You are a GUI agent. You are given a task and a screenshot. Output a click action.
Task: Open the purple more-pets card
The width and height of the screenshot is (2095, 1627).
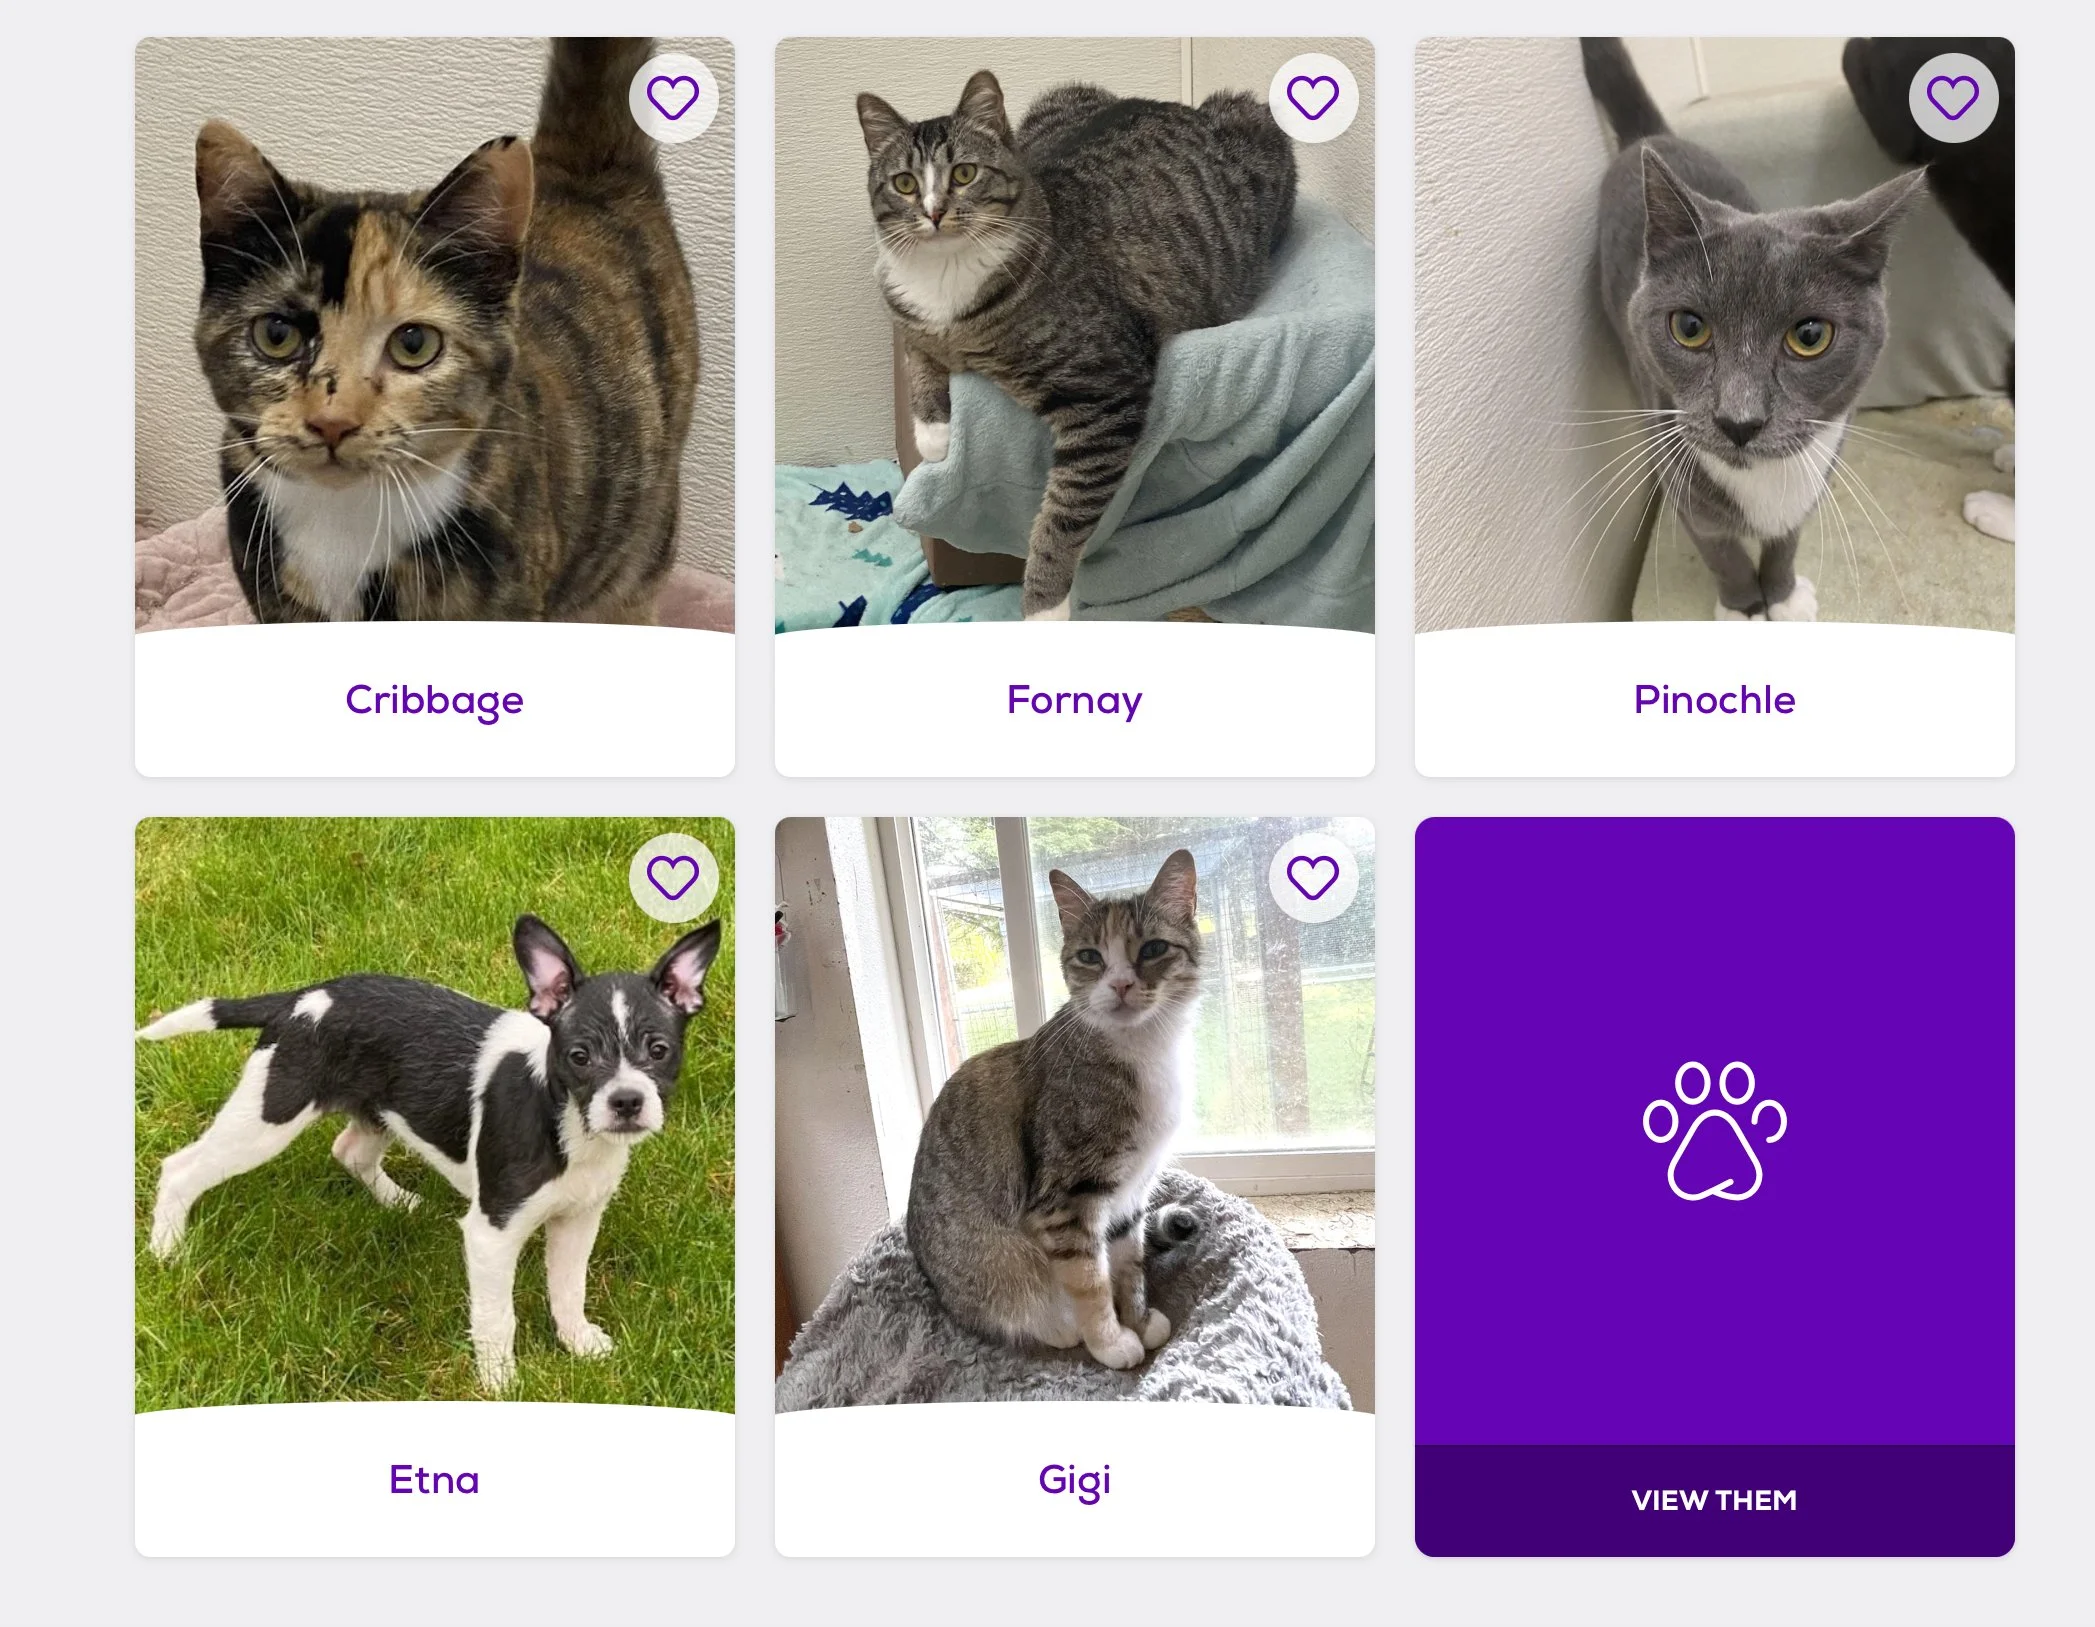pos(1714,1187)
